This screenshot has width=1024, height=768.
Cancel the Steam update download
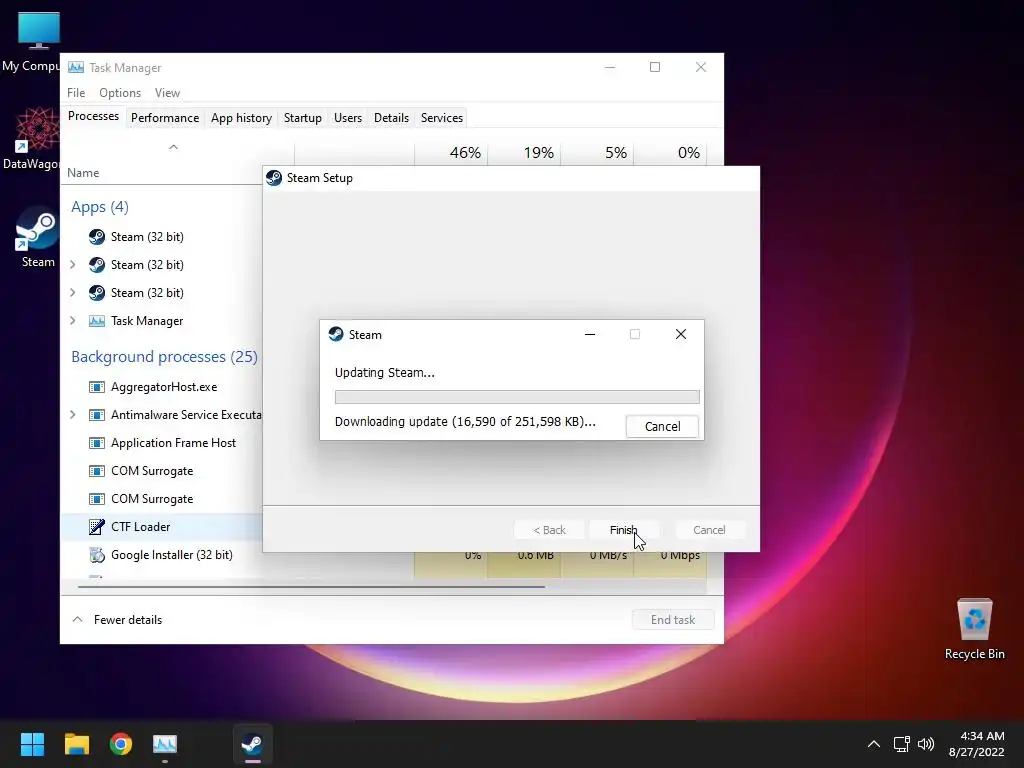662,426
